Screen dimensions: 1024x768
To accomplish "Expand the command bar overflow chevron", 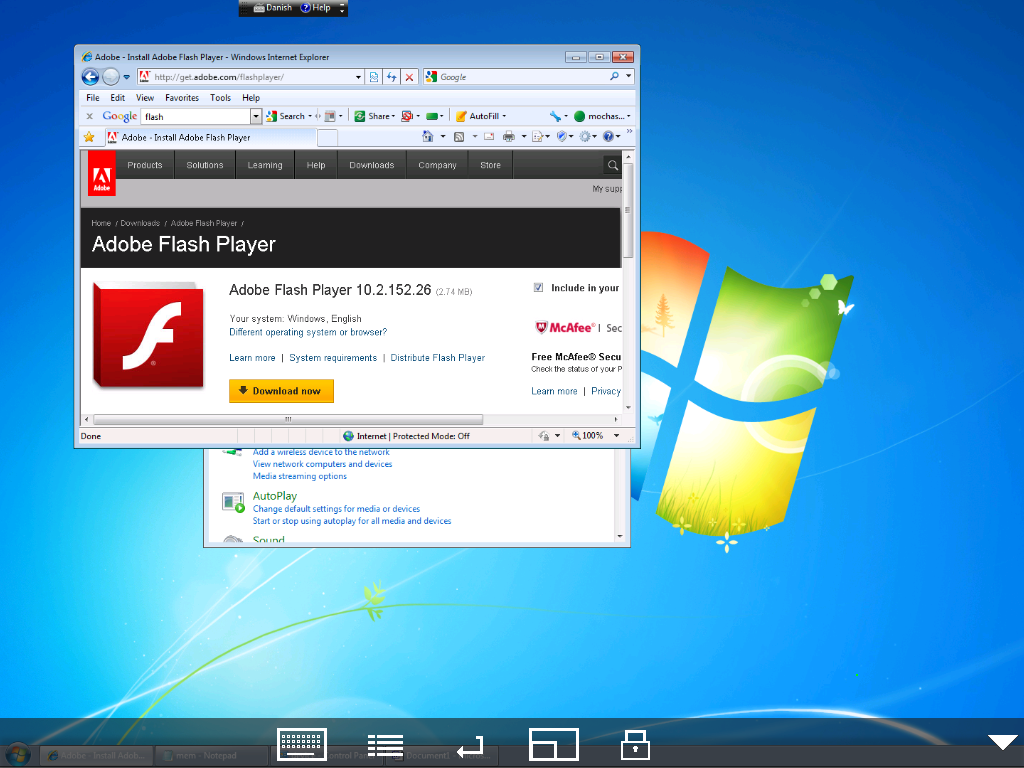I will (x=630, y=132).
